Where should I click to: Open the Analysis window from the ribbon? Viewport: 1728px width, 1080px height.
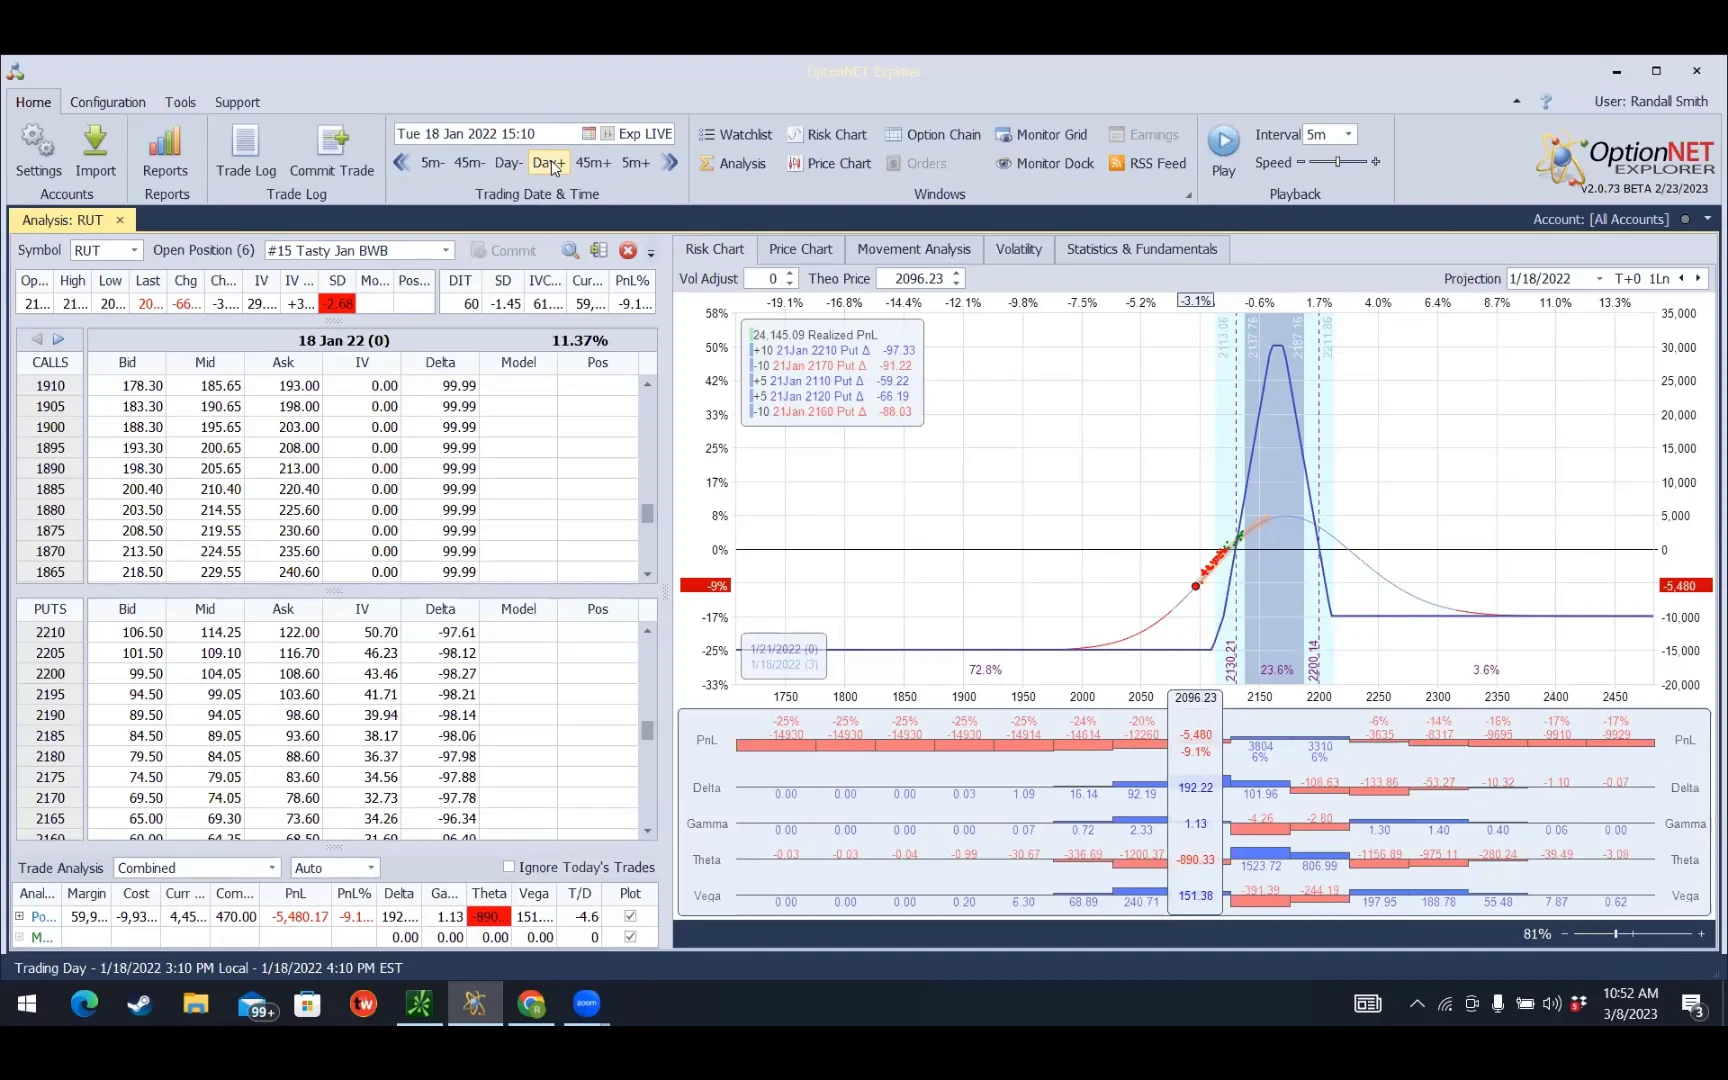pos(732,163)
